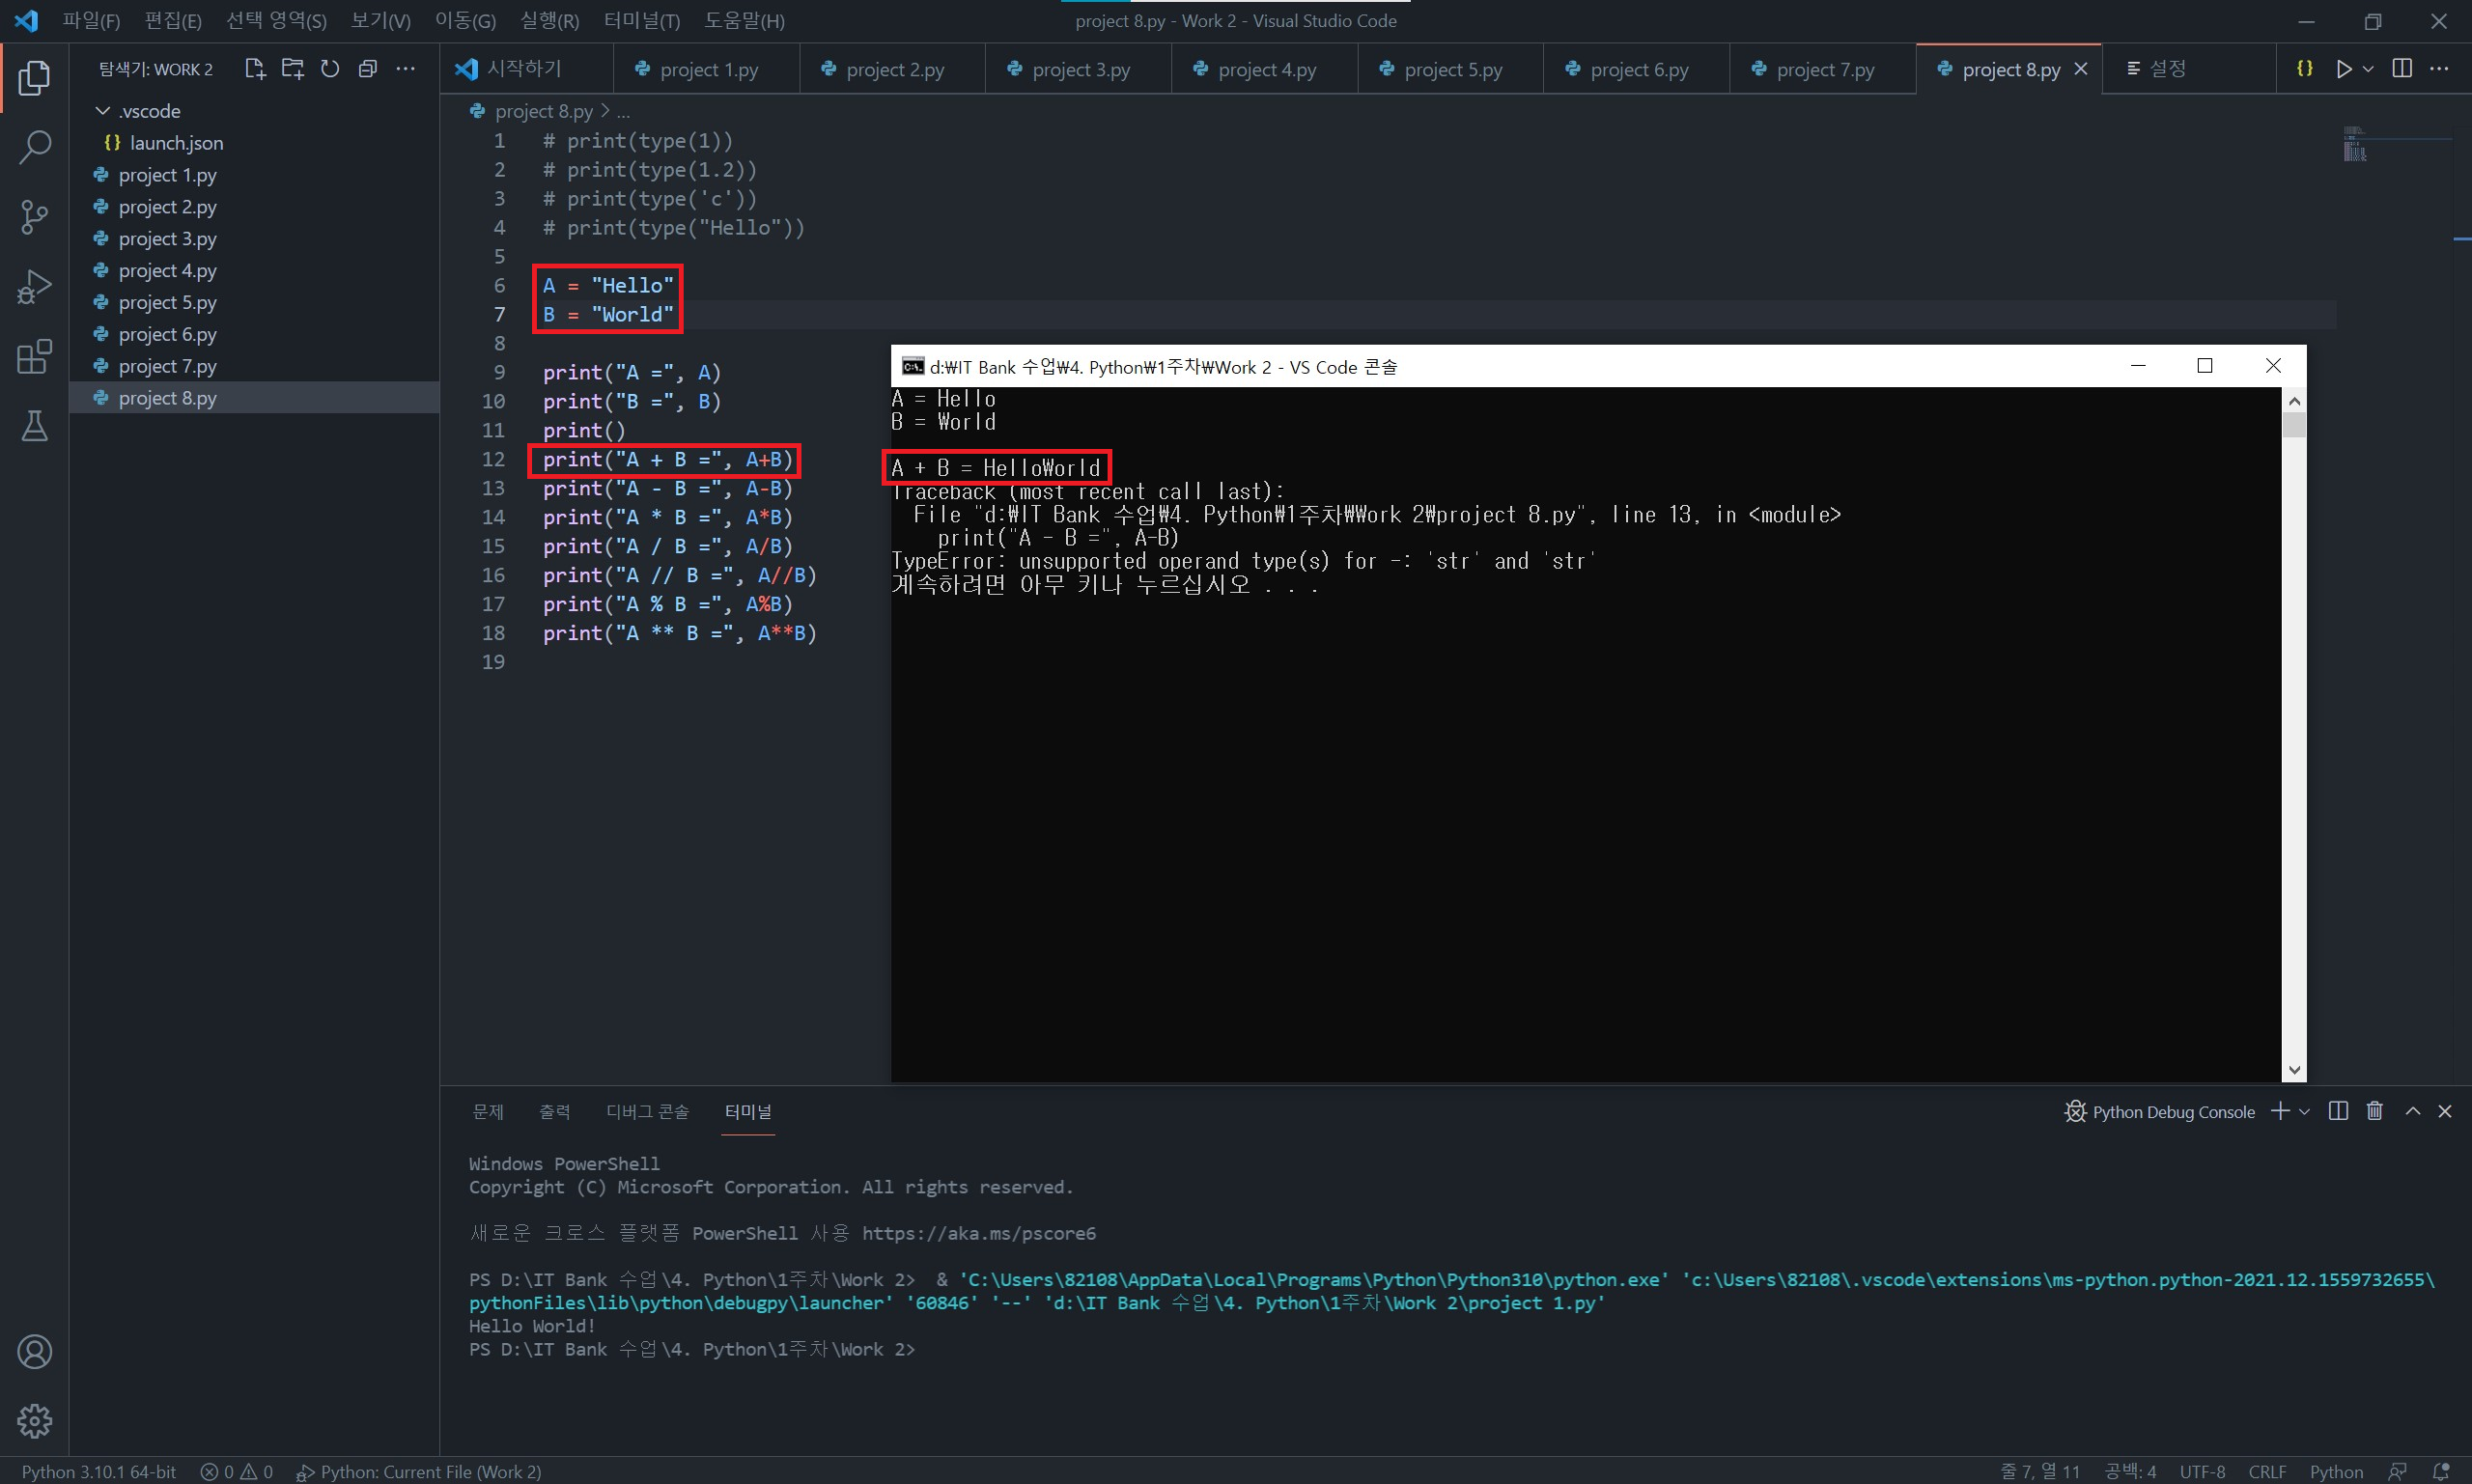The width and height of the screenshot is (2472, 1484).
Task: Kill terminal with the trash icon
Action: [x=2374, y=1111]
